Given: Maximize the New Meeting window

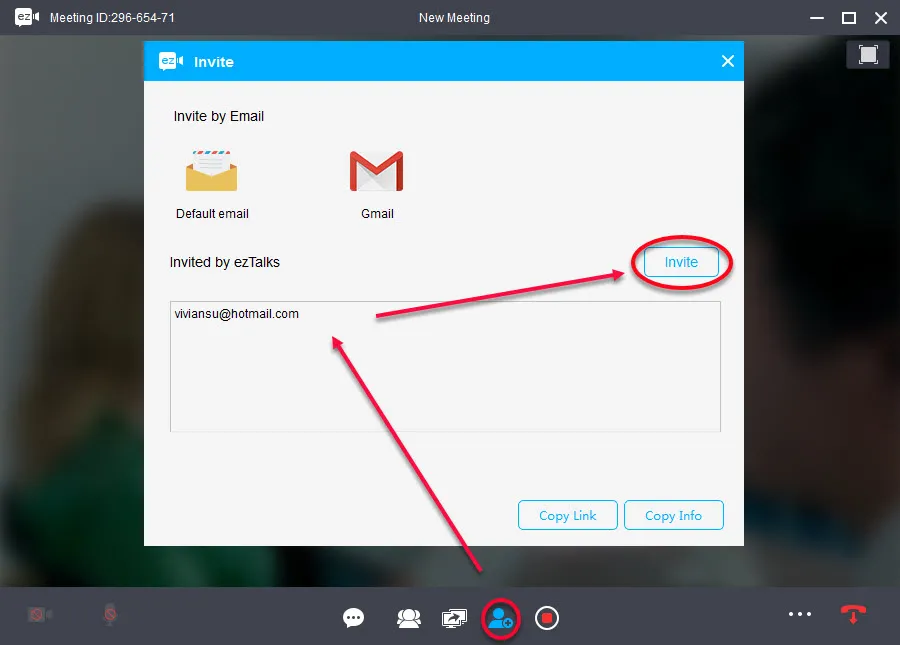Looking at the screenshot, I should coord(848,18).
